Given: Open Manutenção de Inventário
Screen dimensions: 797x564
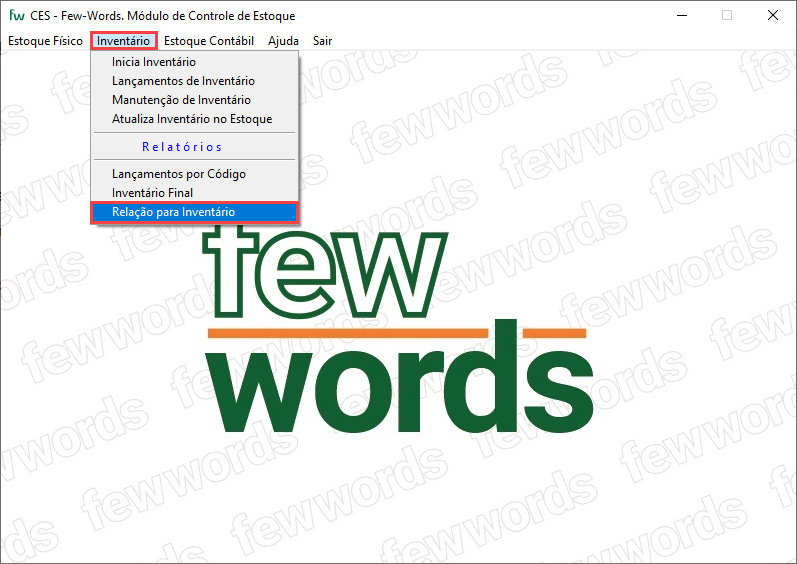Looking at the screenshot, I should [x=194, y=100].
